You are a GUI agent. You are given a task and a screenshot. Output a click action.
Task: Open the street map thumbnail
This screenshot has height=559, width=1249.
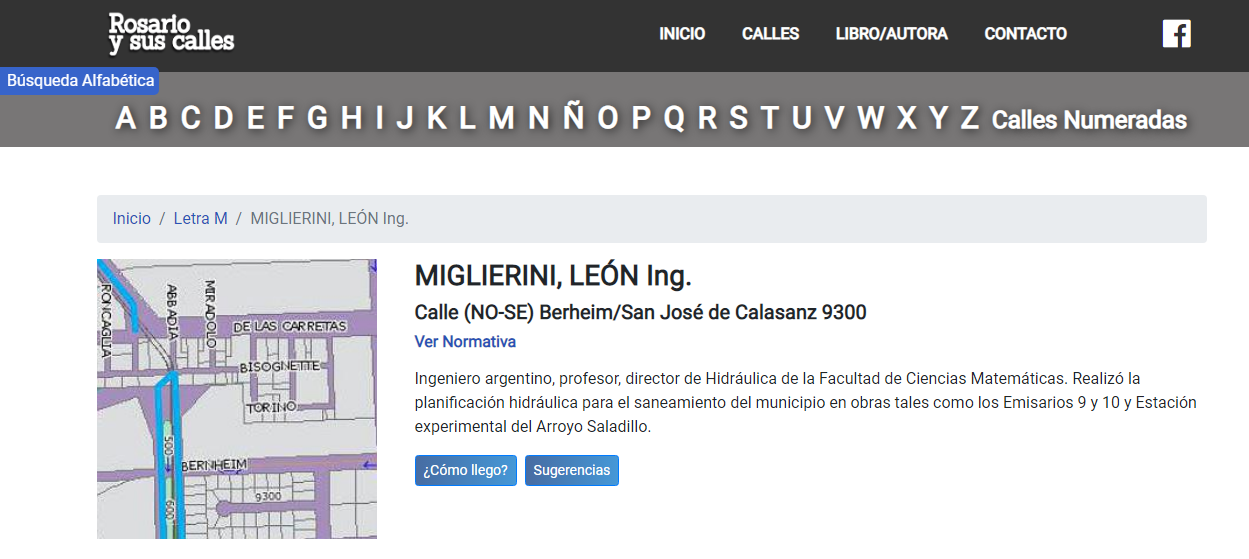coord(236,400)
